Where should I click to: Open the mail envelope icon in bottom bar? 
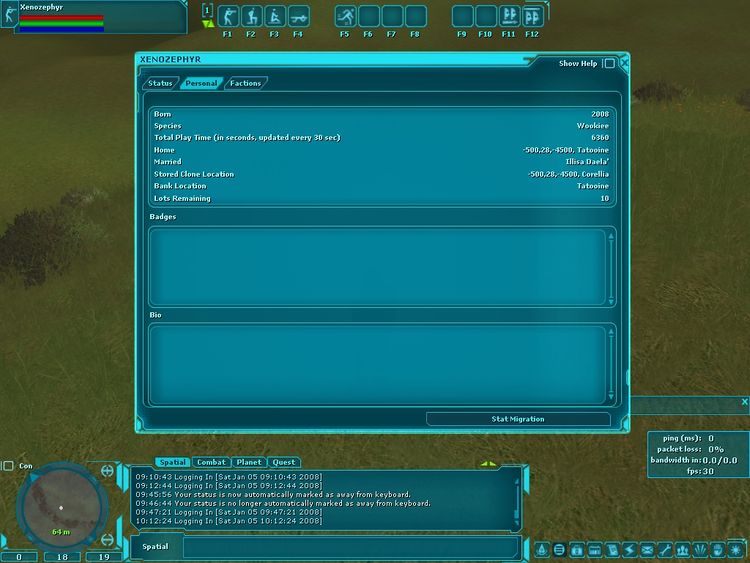click(x=647, y=550)
